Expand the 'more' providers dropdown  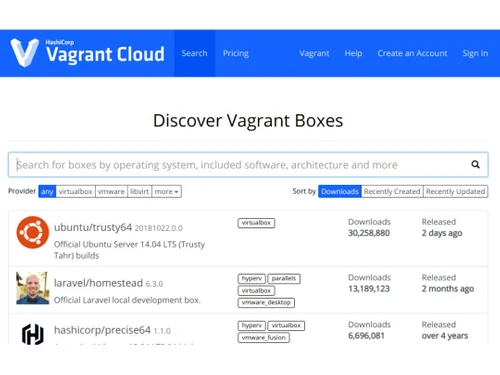(166, 192)
